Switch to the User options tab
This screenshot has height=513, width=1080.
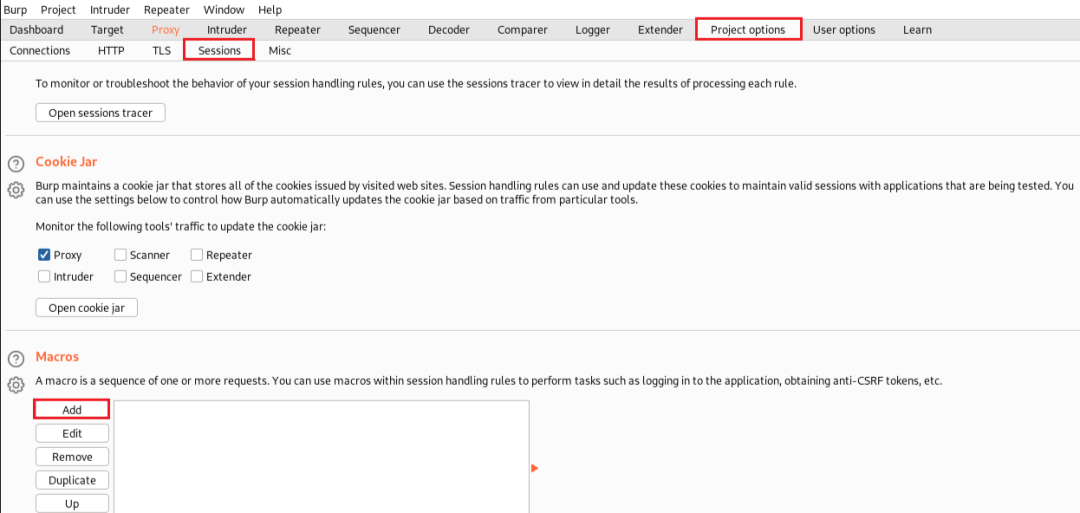(x=844, y=30)
